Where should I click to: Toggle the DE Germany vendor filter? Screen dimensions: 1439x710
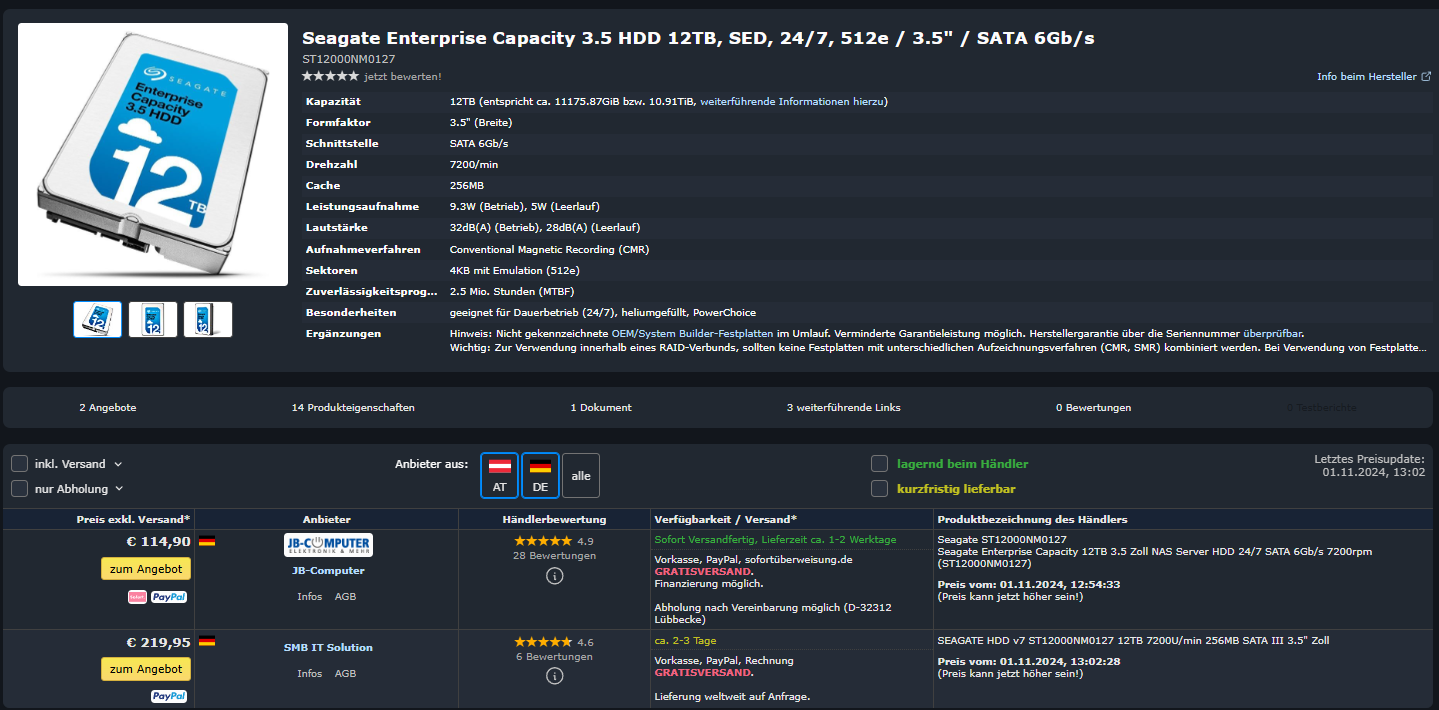click(x=540, y=475)
